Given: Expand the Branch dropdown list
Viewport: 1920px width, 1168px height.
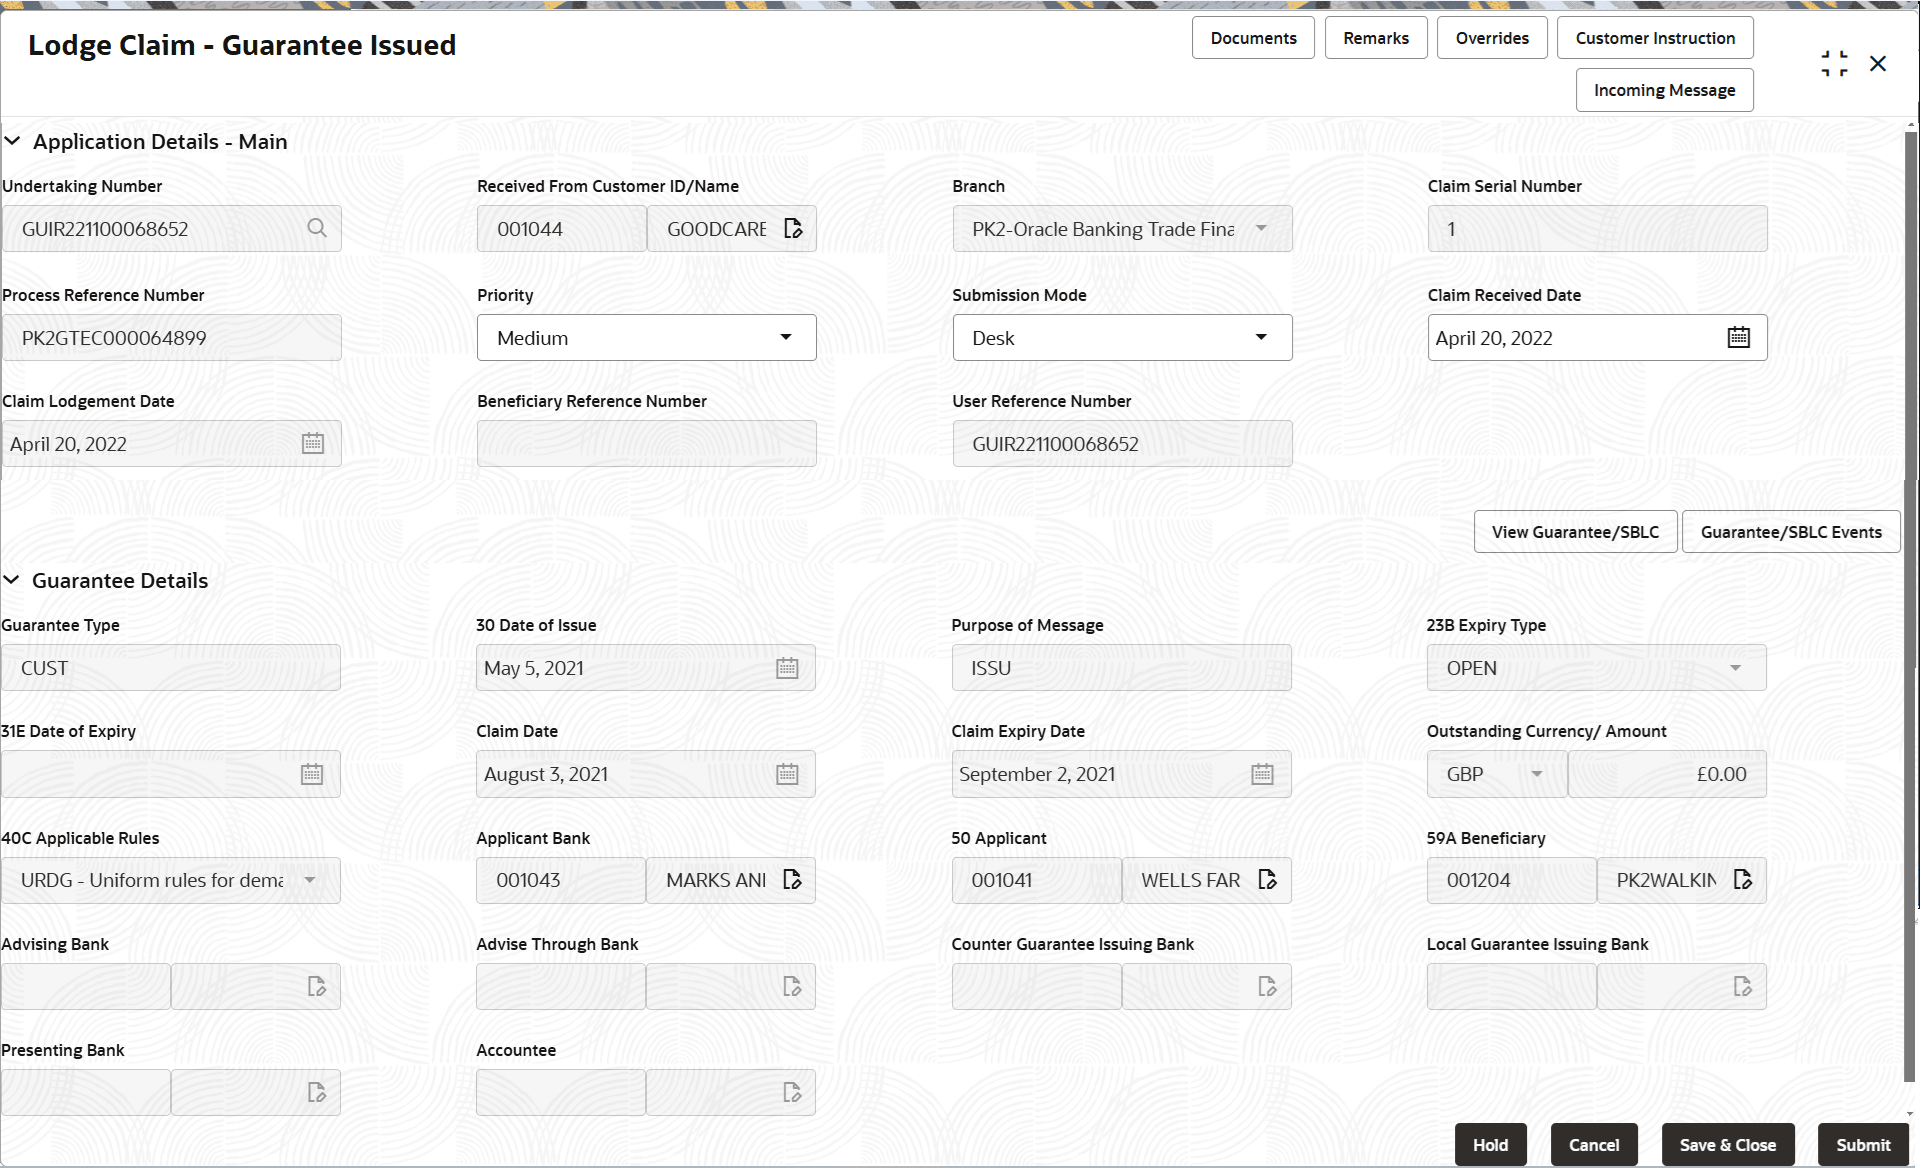Looking at the screenshot, I should (x=1260, y=228).
